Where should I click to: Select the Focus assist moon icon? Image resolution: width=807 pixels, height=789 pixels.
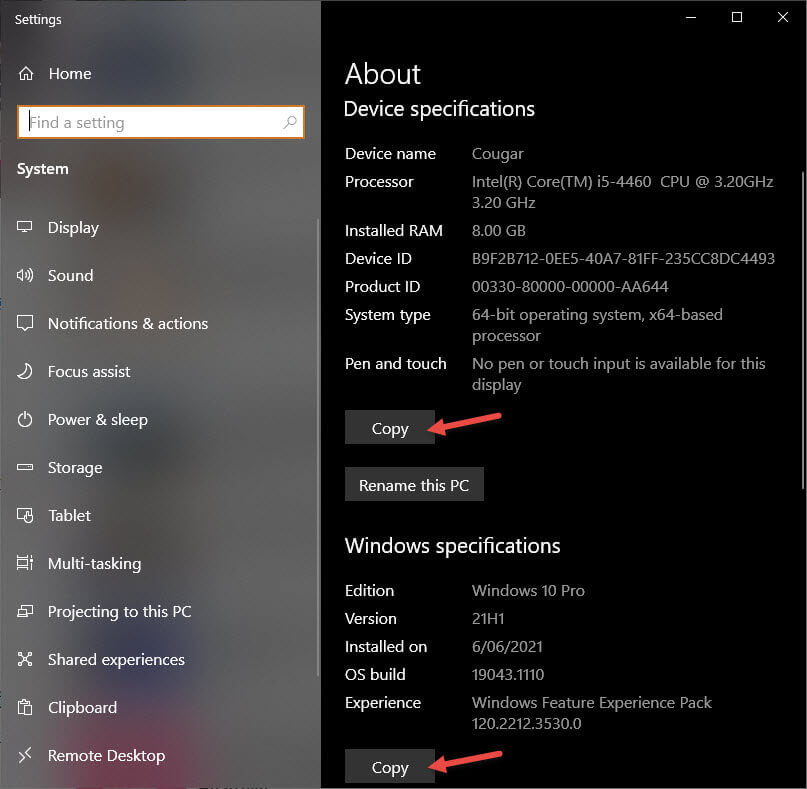24,371
